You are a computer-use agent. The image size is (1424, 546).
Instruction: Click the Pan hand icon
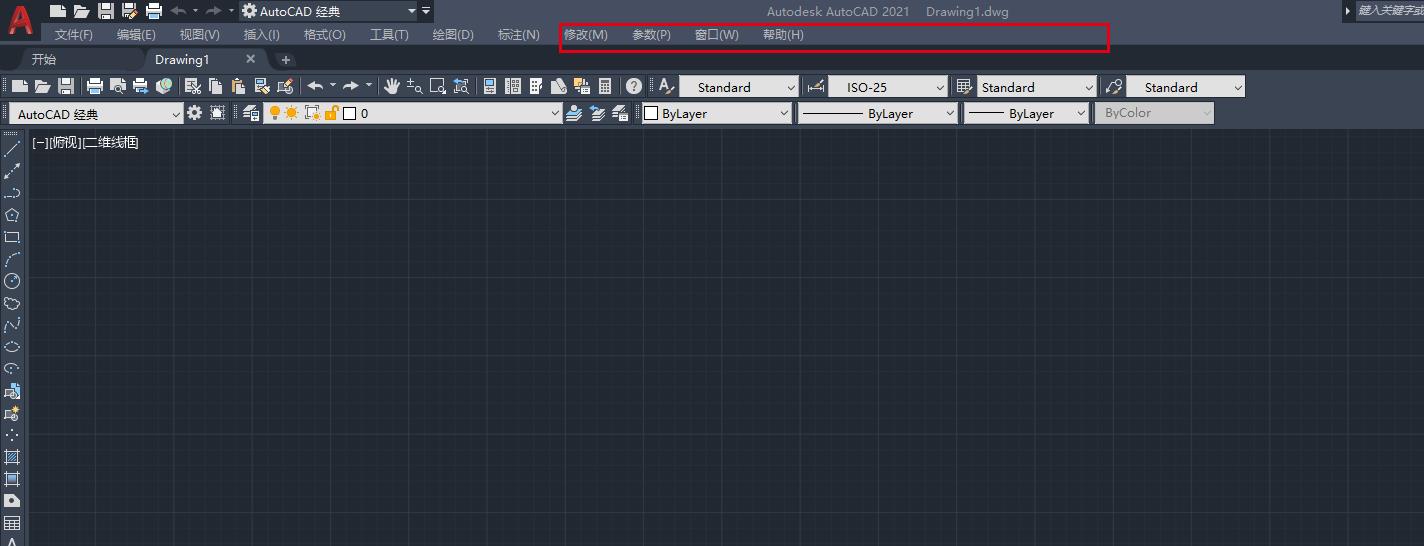pos(392,87)
